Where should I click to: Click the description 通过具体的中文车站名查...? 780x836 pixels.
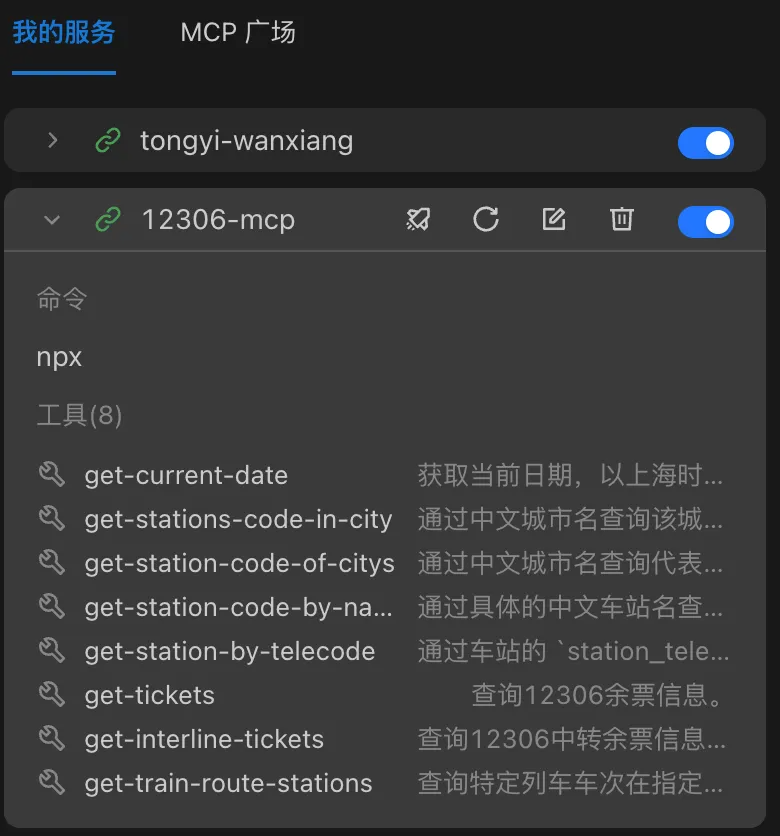pos(570,607)
